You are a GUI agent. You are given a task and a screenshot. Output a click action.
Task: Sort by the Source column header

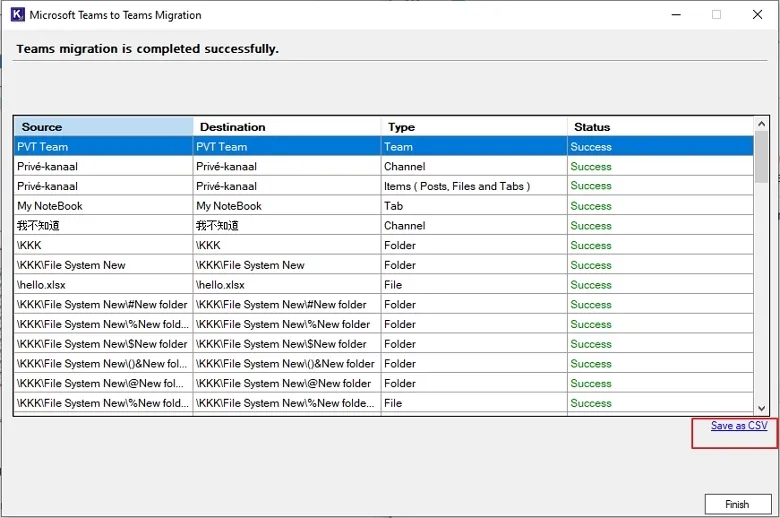point(103,127)
